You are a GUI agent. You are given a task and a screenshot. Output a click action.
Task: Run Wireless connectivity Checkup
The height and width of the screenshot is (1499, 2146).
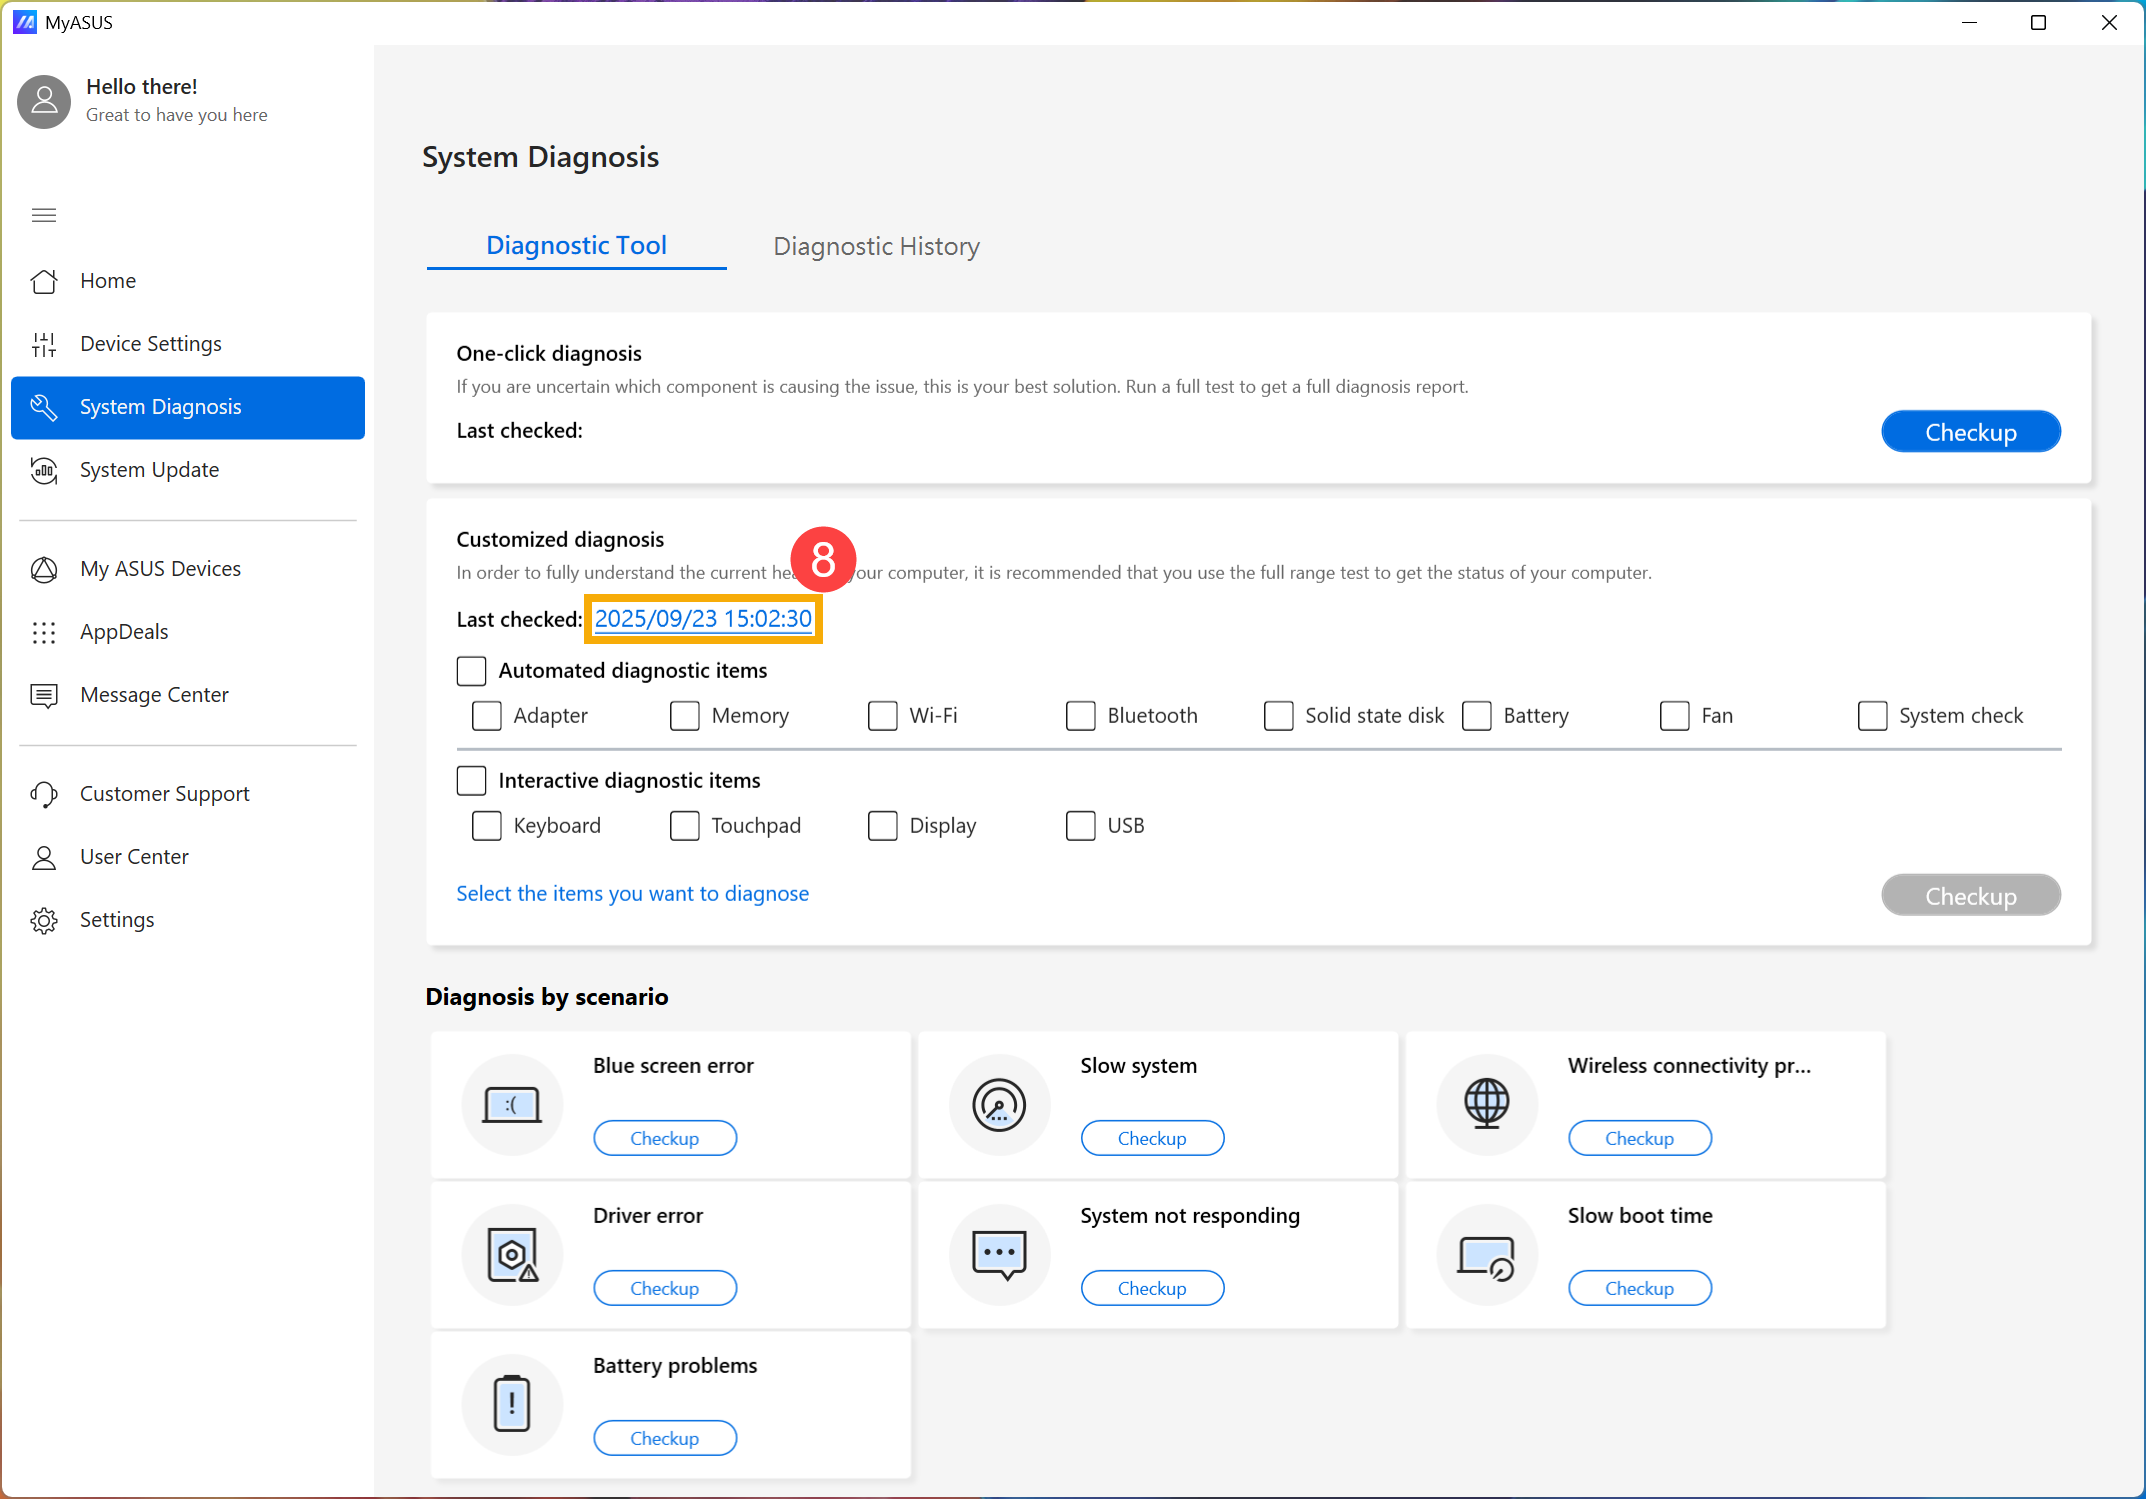1640,1138
